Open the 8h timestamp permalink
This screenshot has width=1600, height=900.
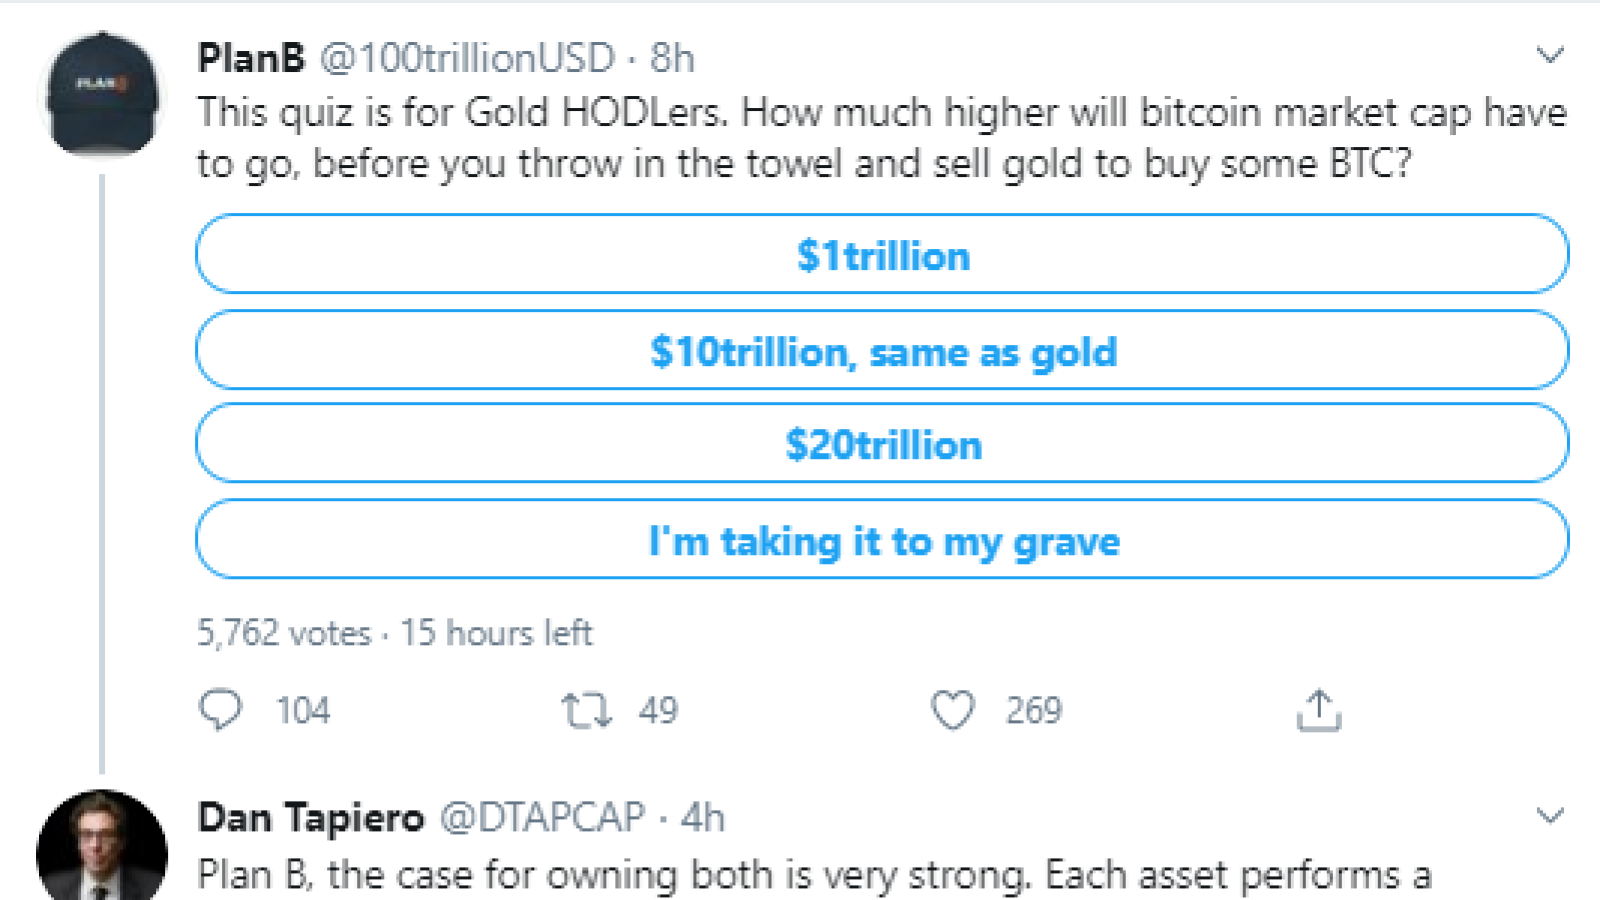click(x=671, y=58)
